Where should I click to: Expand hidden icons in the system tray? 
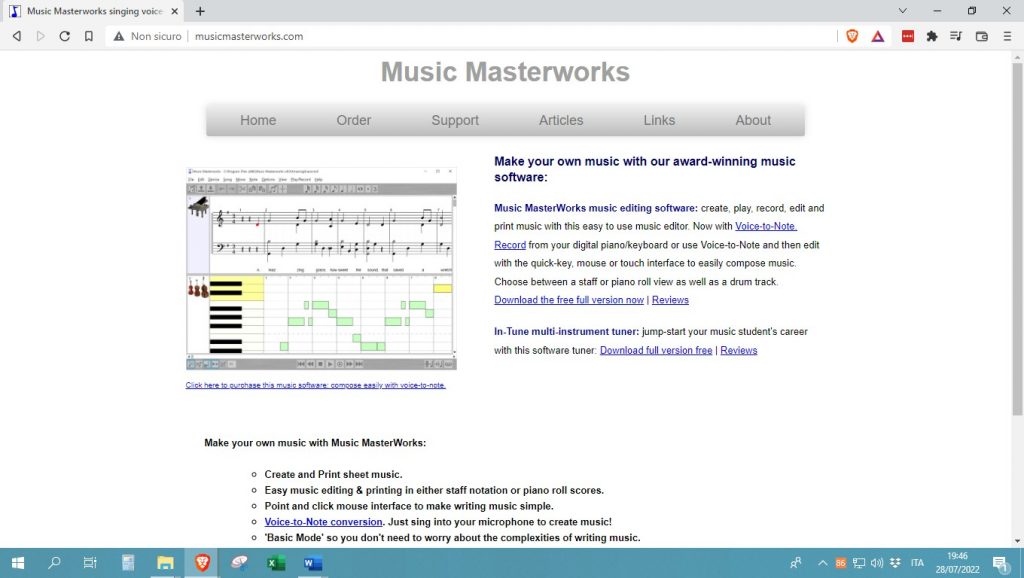[x=823, y=563]
